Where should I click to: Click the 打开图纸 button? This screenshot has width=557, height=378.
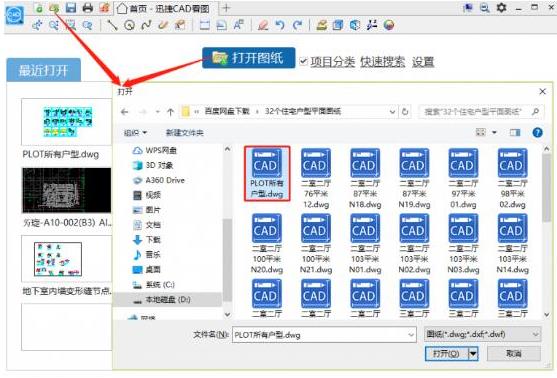(x=249, y=58)
